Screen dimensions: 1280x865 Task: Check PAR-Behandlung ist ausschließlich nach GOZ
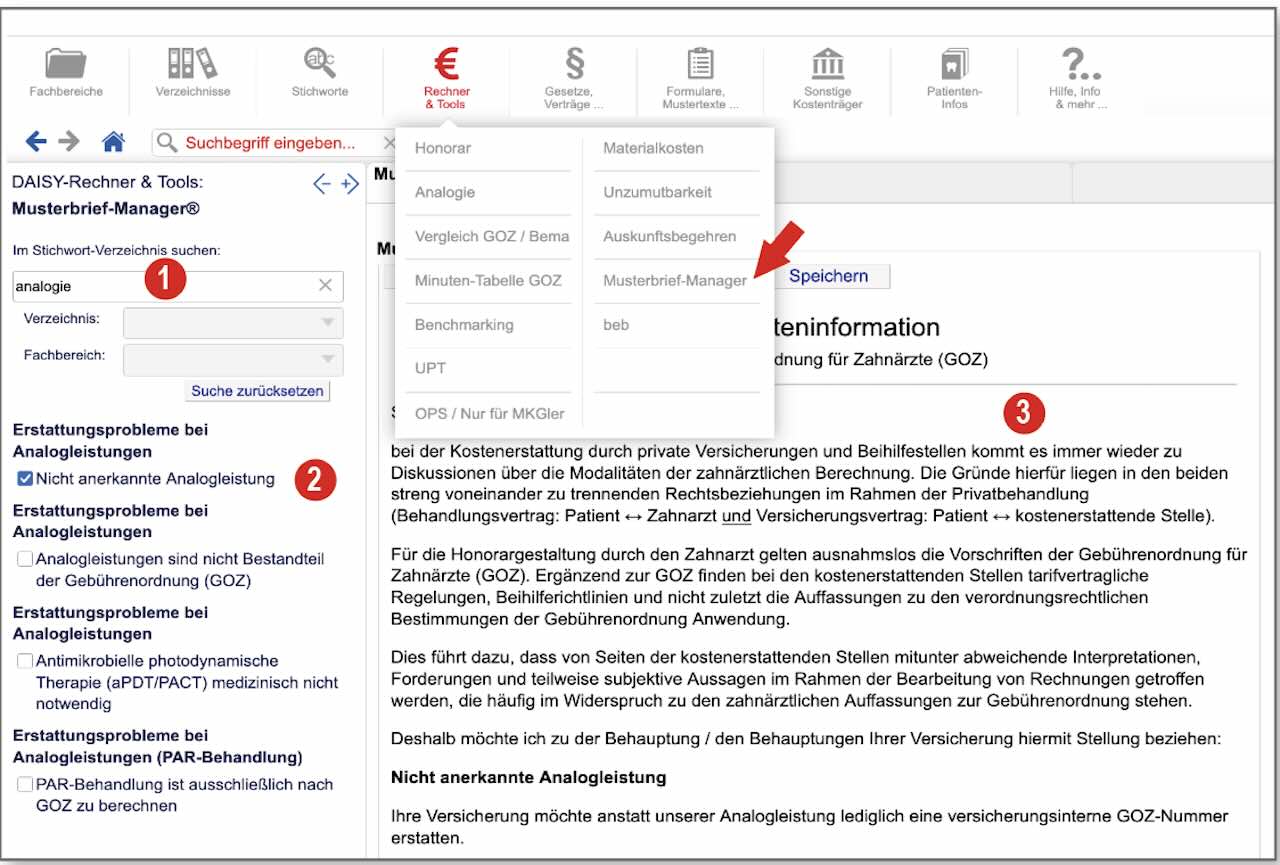coord(25,786)
